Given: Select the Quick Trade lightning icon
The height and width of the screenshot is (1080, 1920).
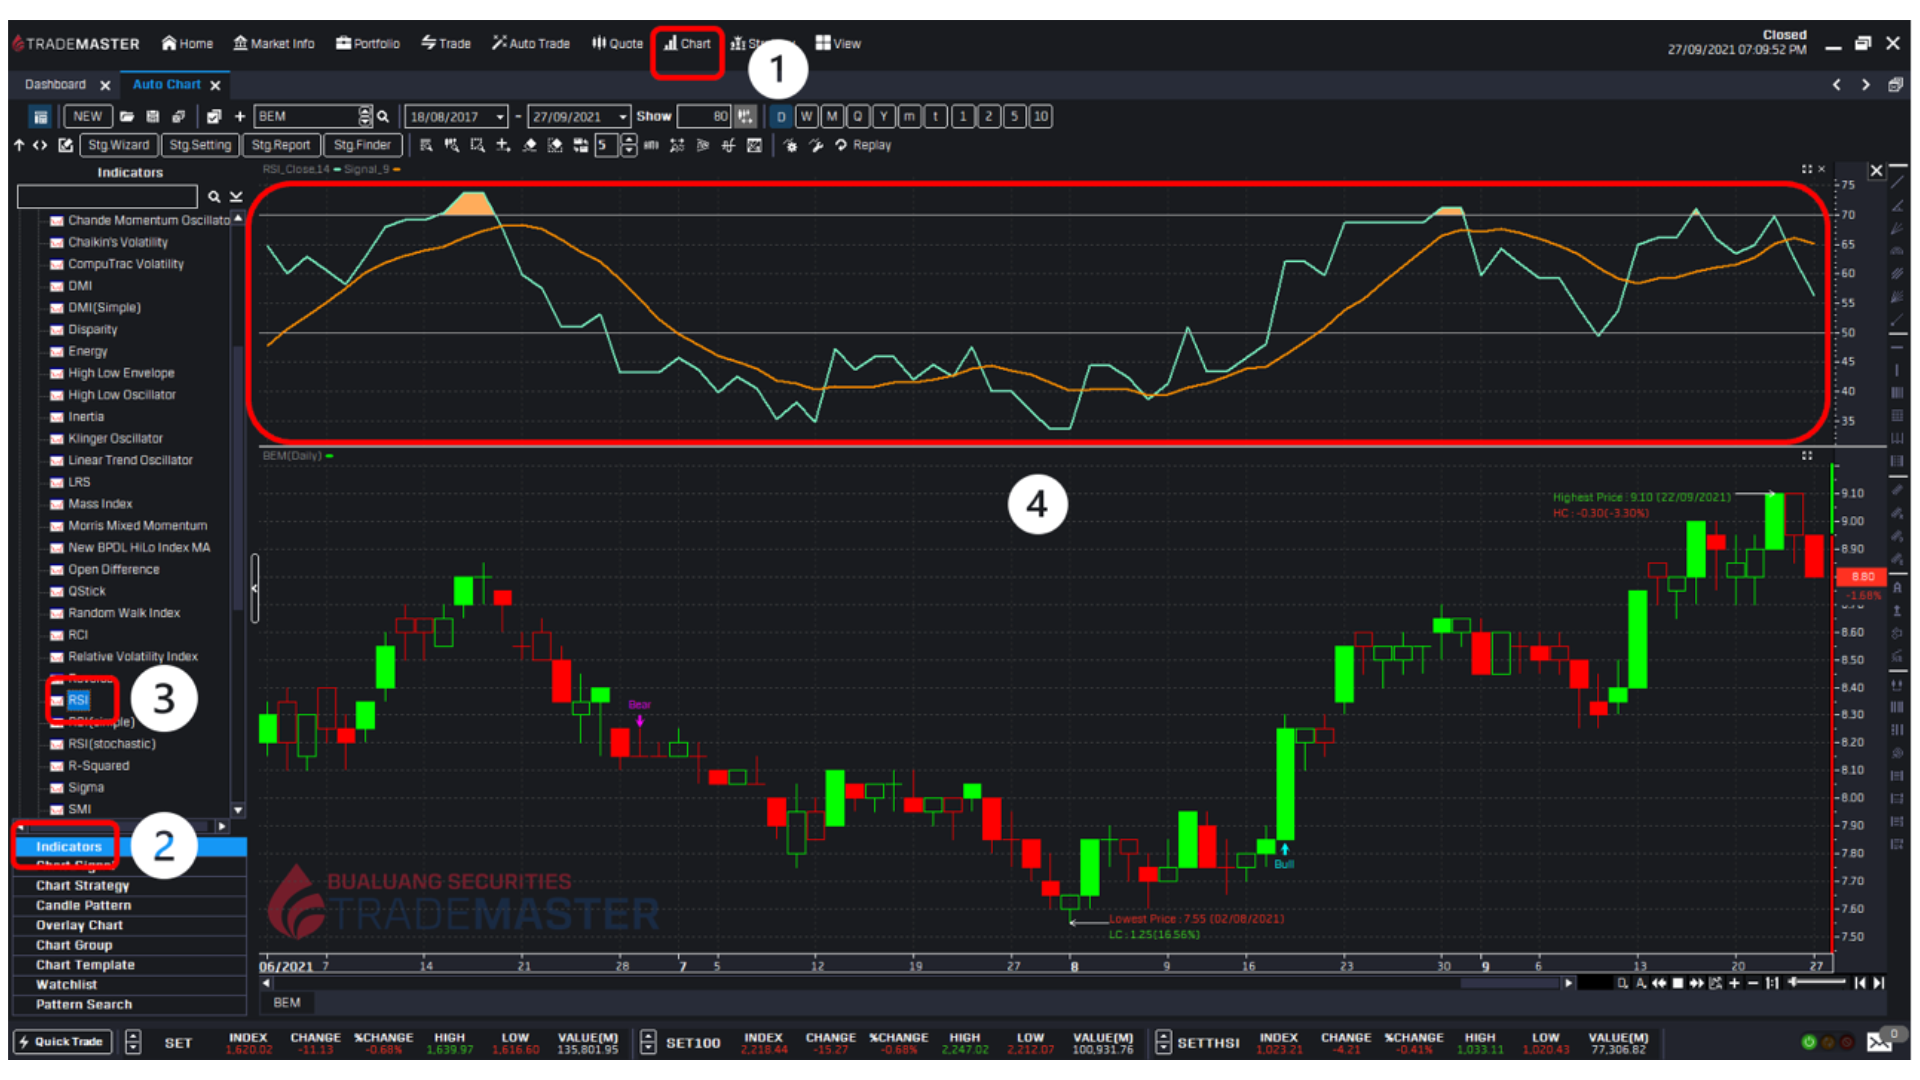Looking at the screenshot, I should tap(22, 1042).
